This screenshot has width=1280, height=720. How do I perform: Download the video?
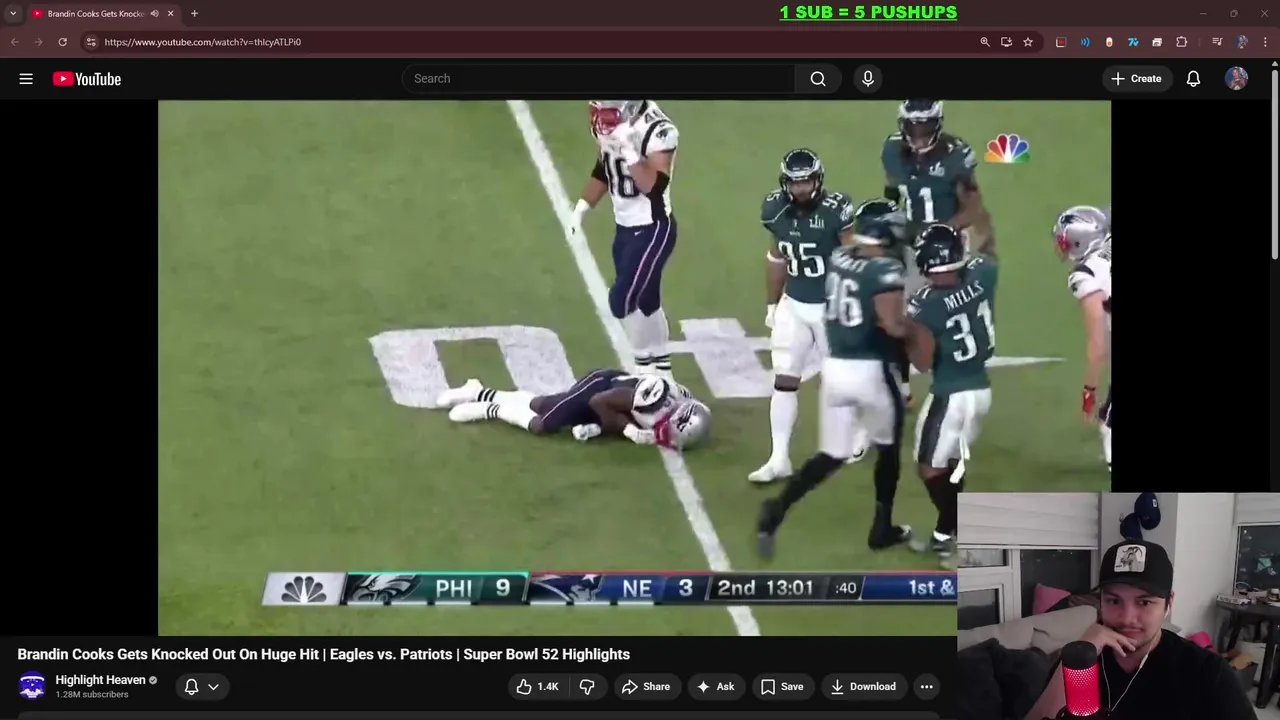click(x=863, y=686)
